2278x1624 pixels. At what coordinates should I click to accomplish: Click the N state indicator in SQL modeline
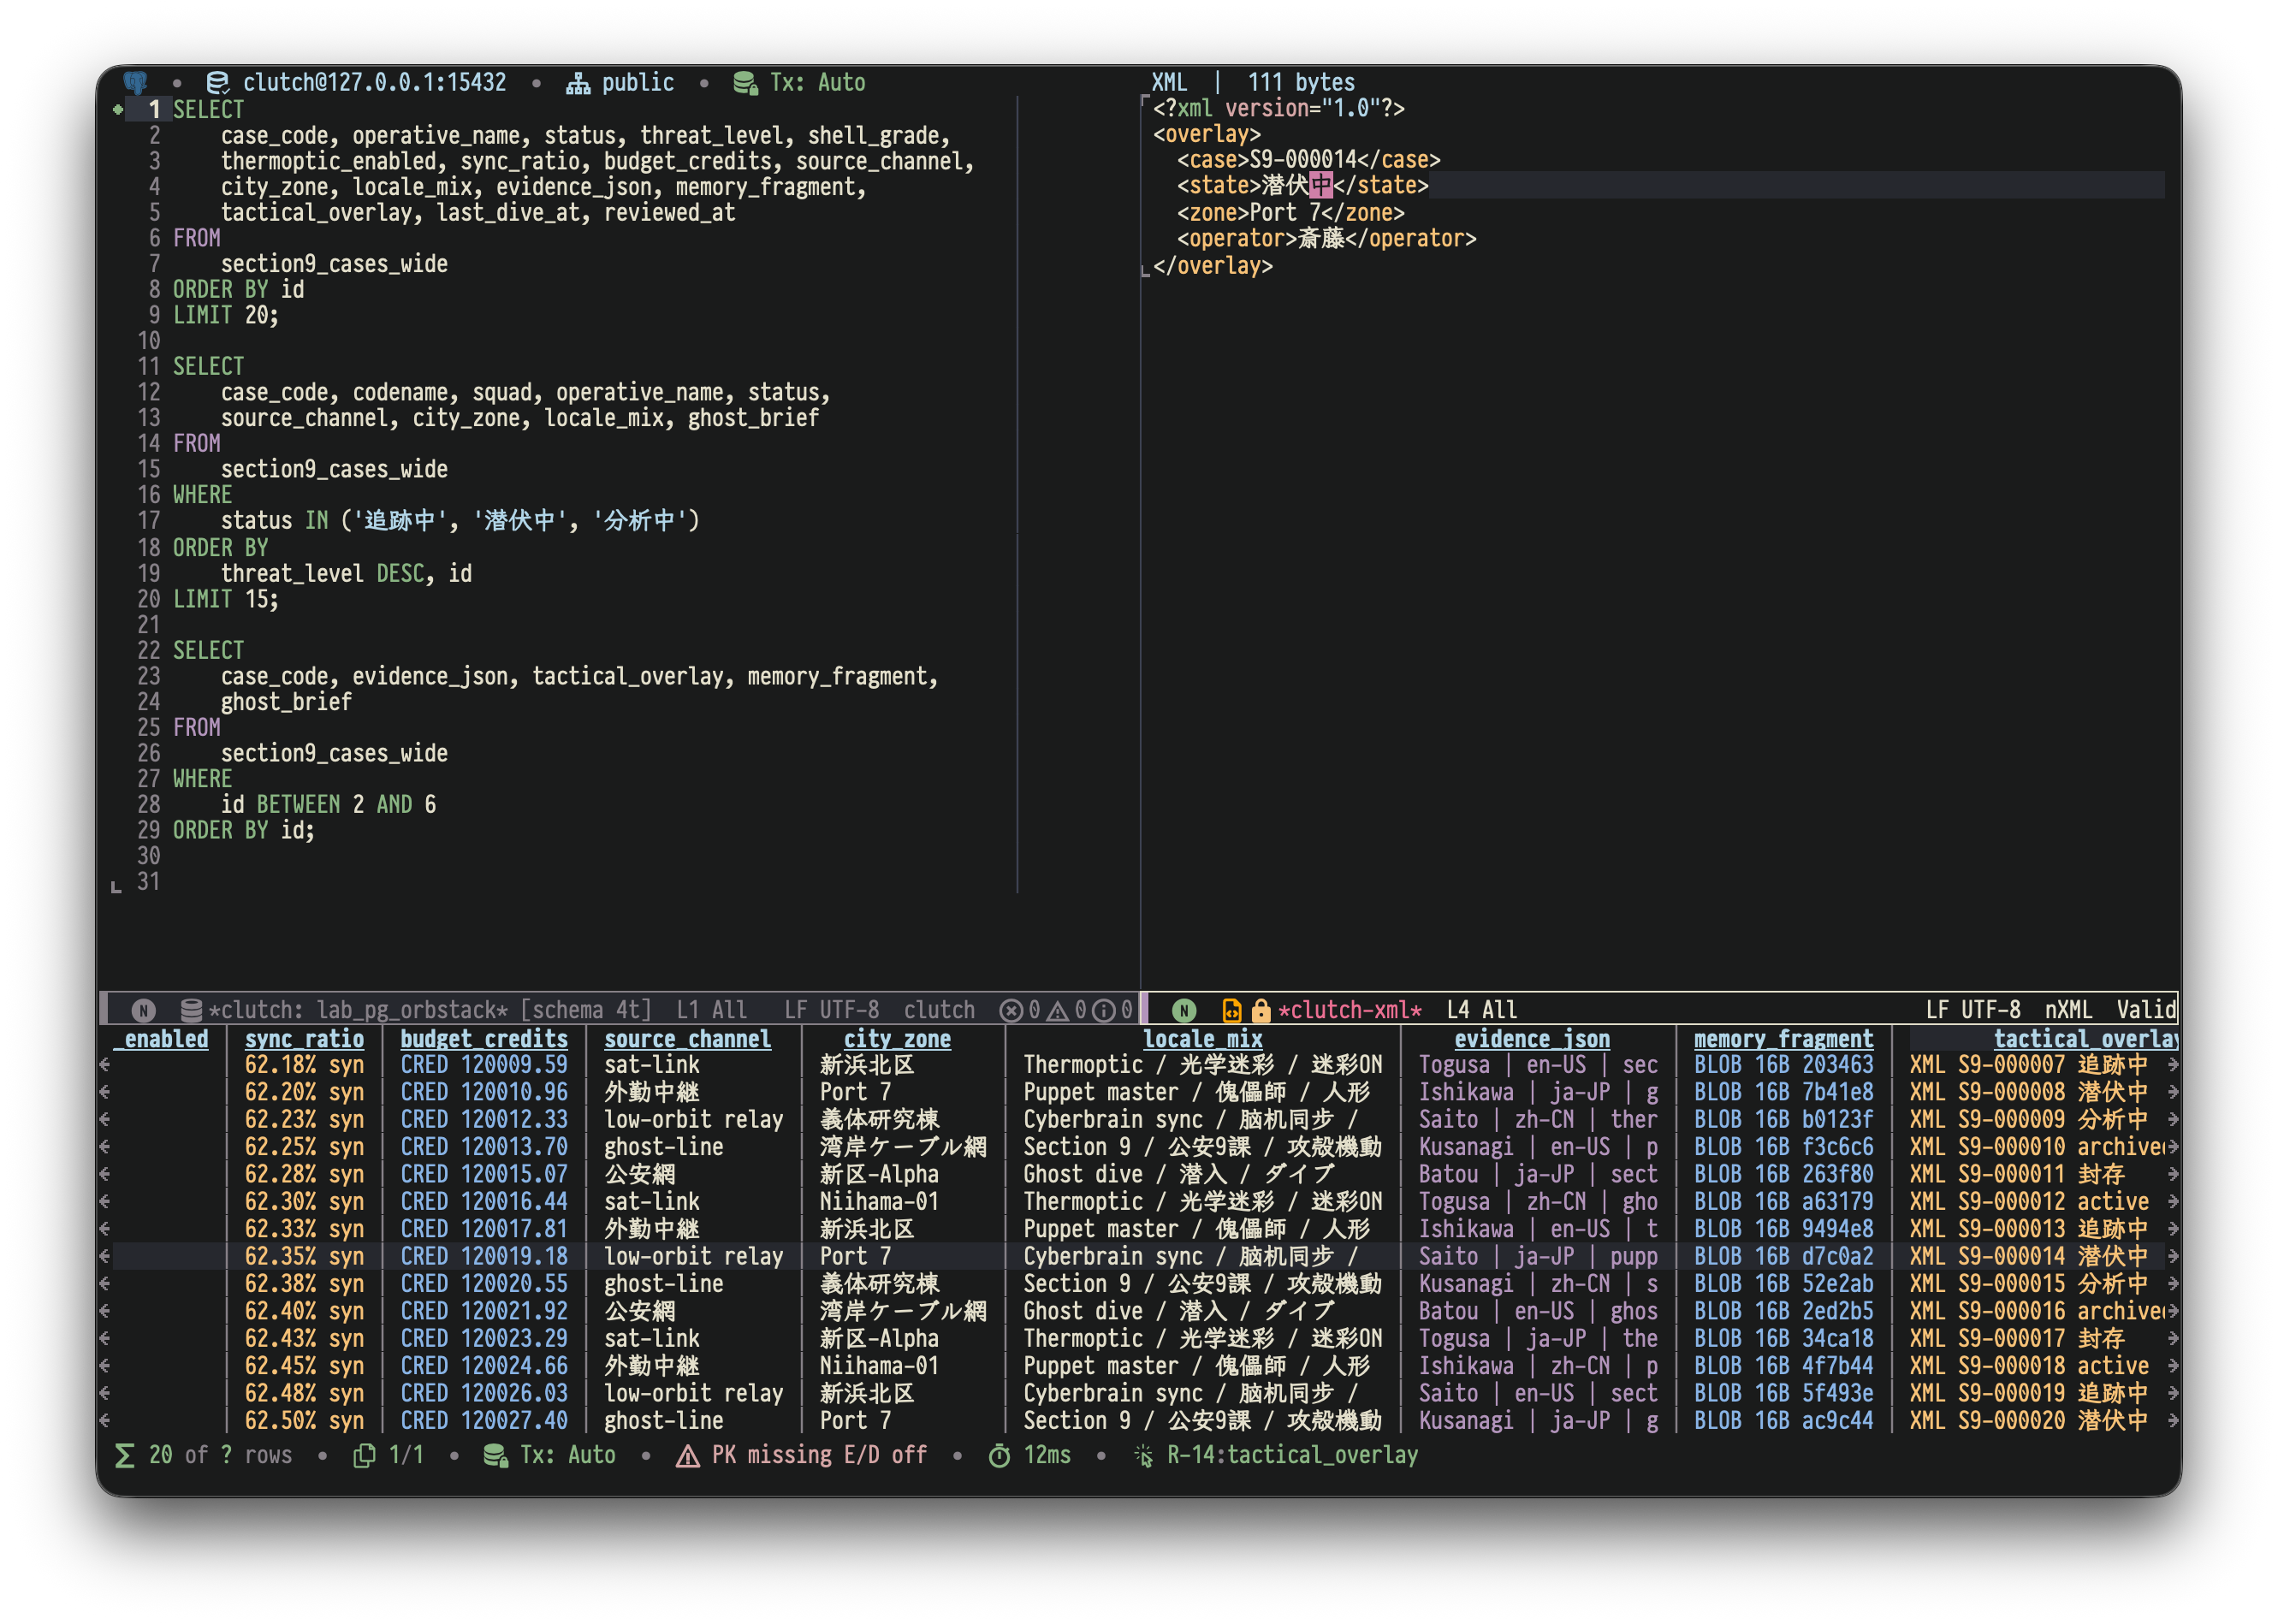point(143,1010)
